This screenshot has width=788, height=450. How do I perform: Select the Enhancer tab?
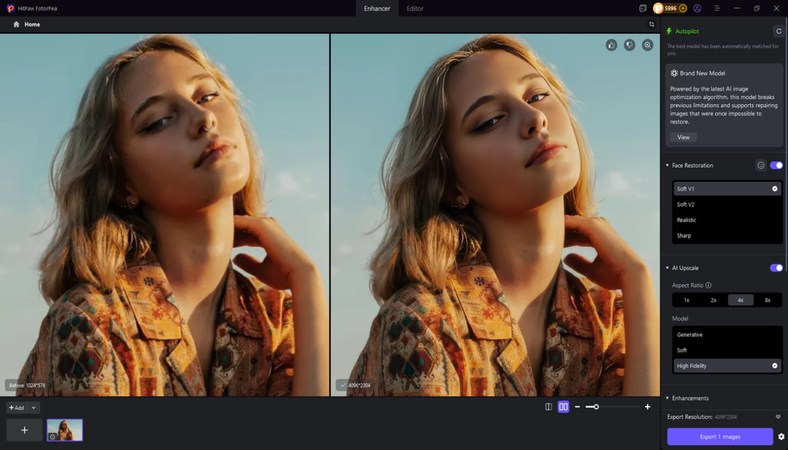click(376, 8)
